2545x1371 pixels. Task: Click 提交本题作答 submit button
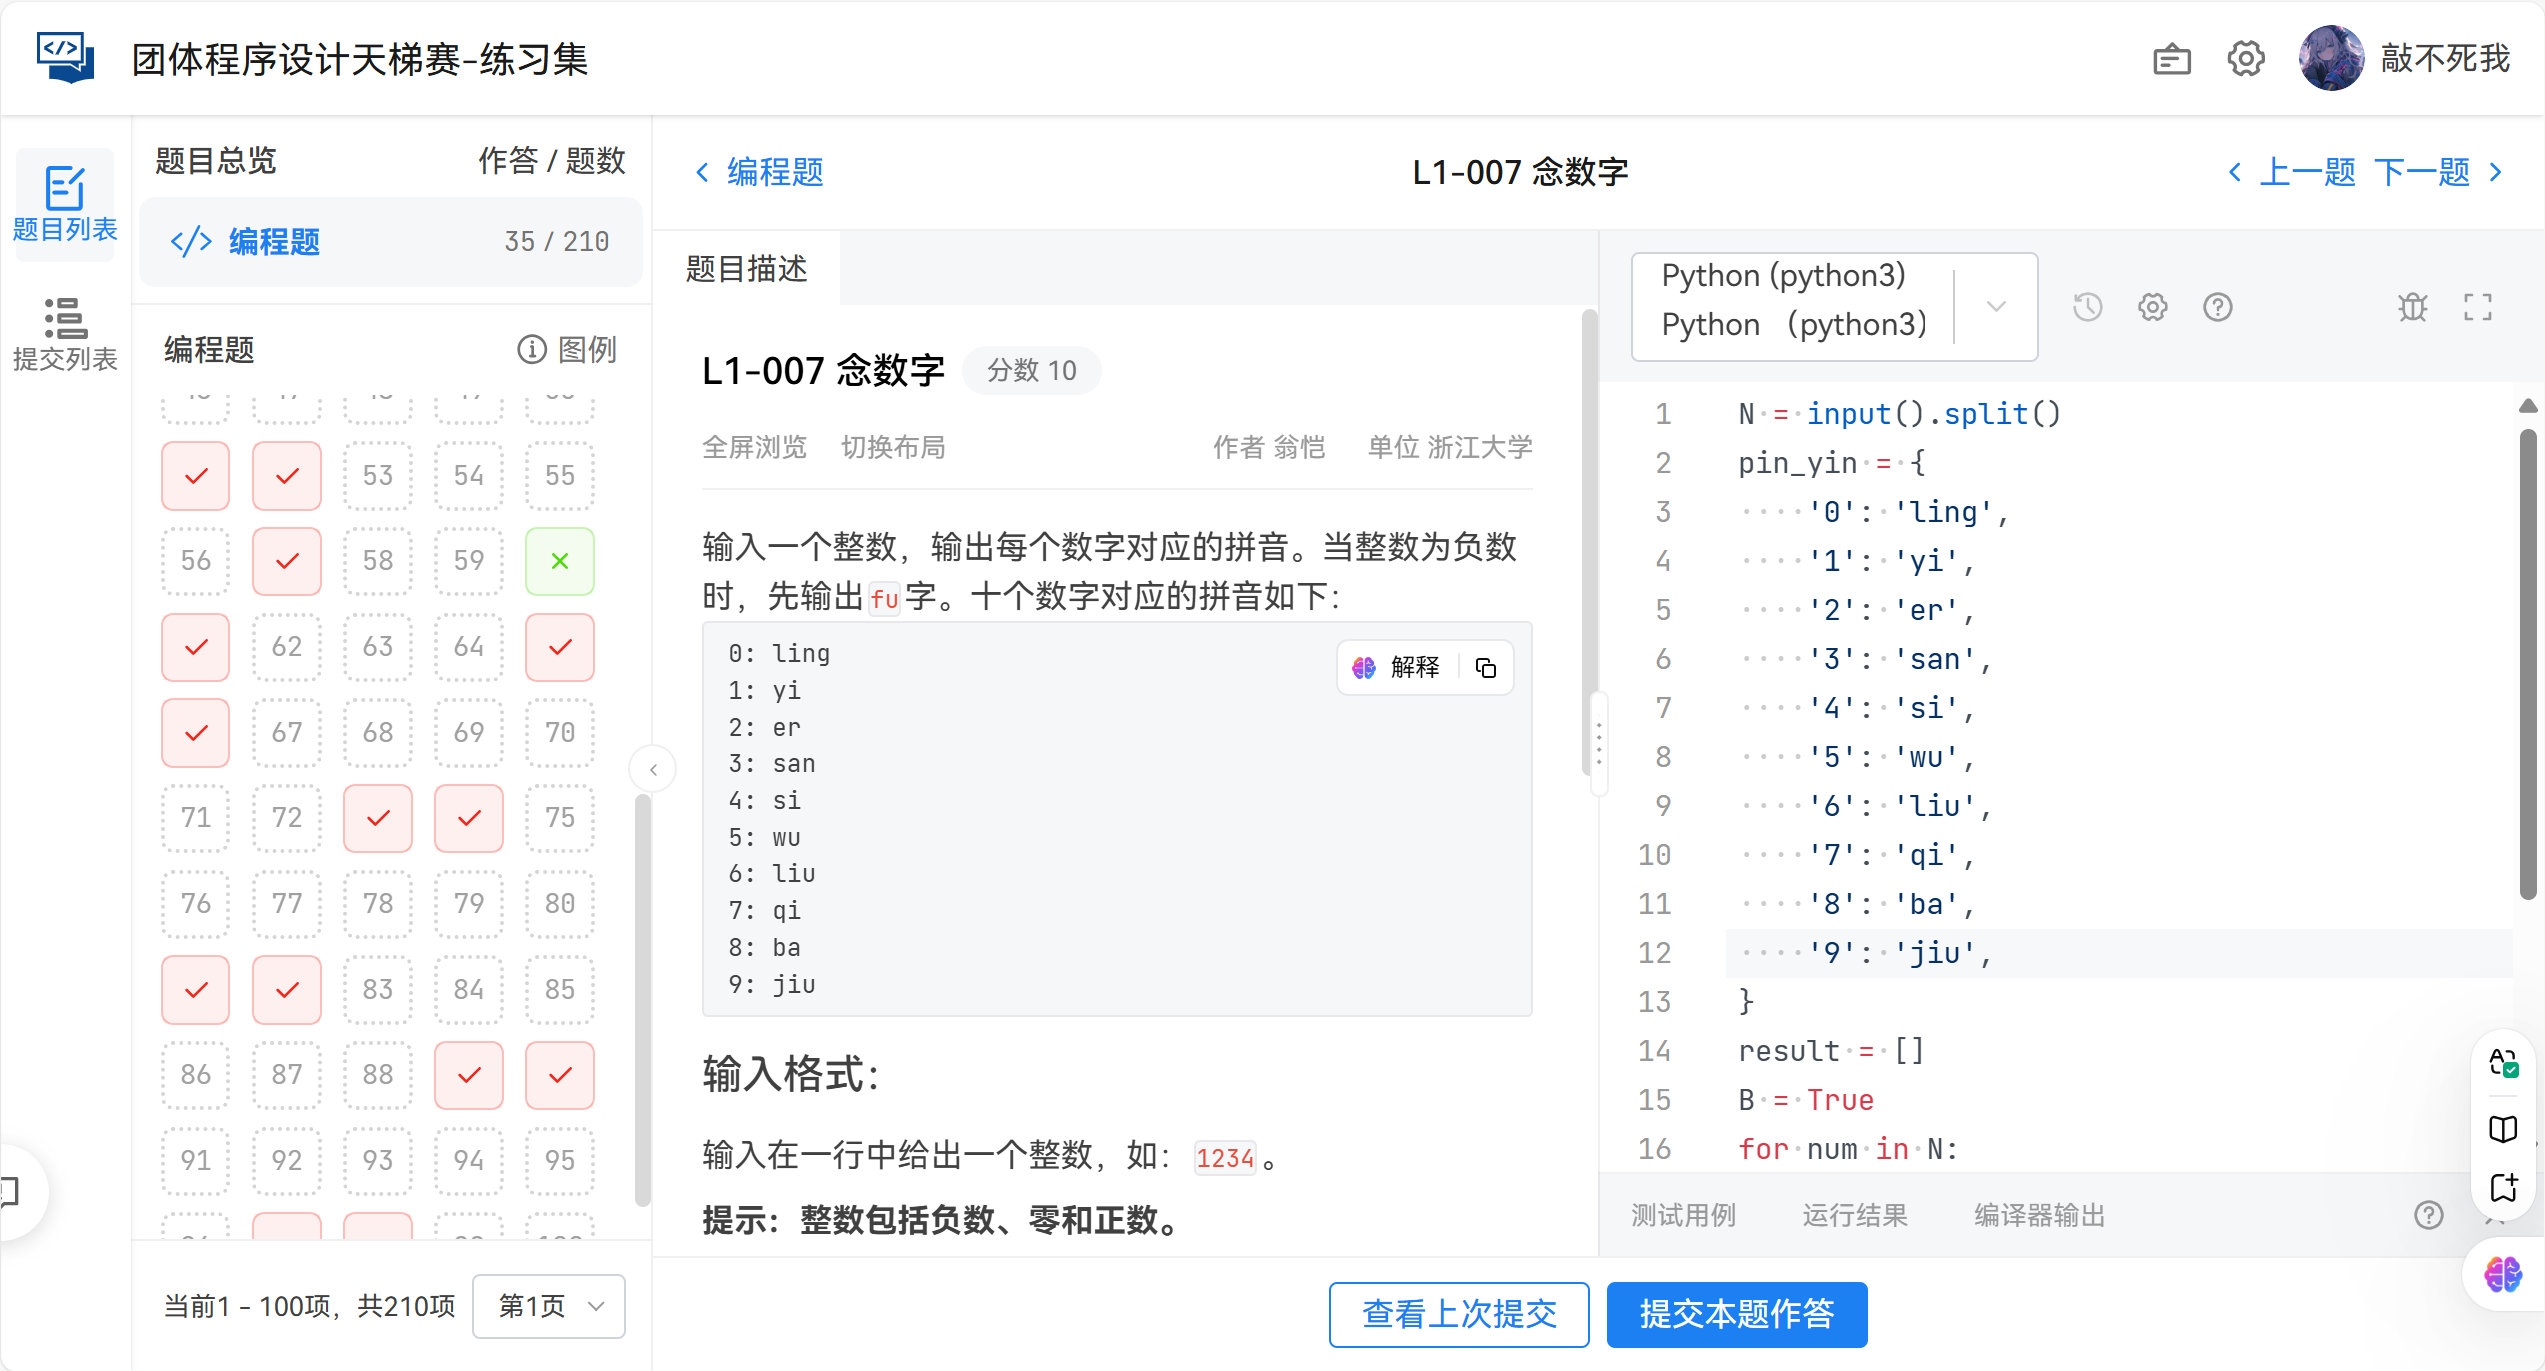[1736, 1314]
